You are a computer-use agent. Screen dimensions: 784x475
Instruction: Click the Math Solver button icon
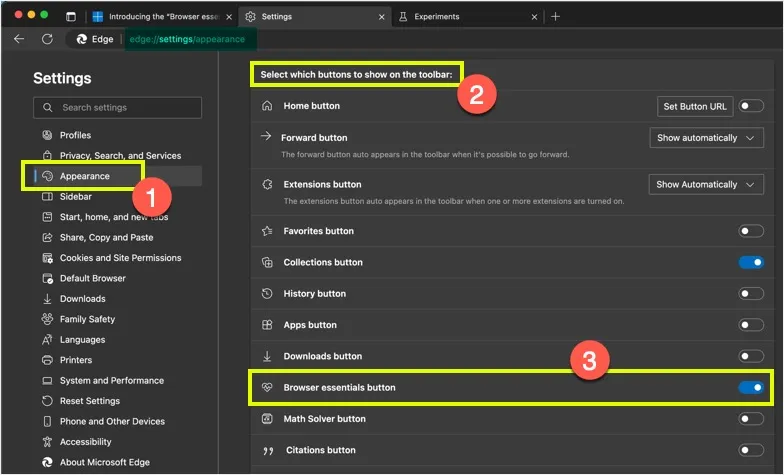(267, 419)
